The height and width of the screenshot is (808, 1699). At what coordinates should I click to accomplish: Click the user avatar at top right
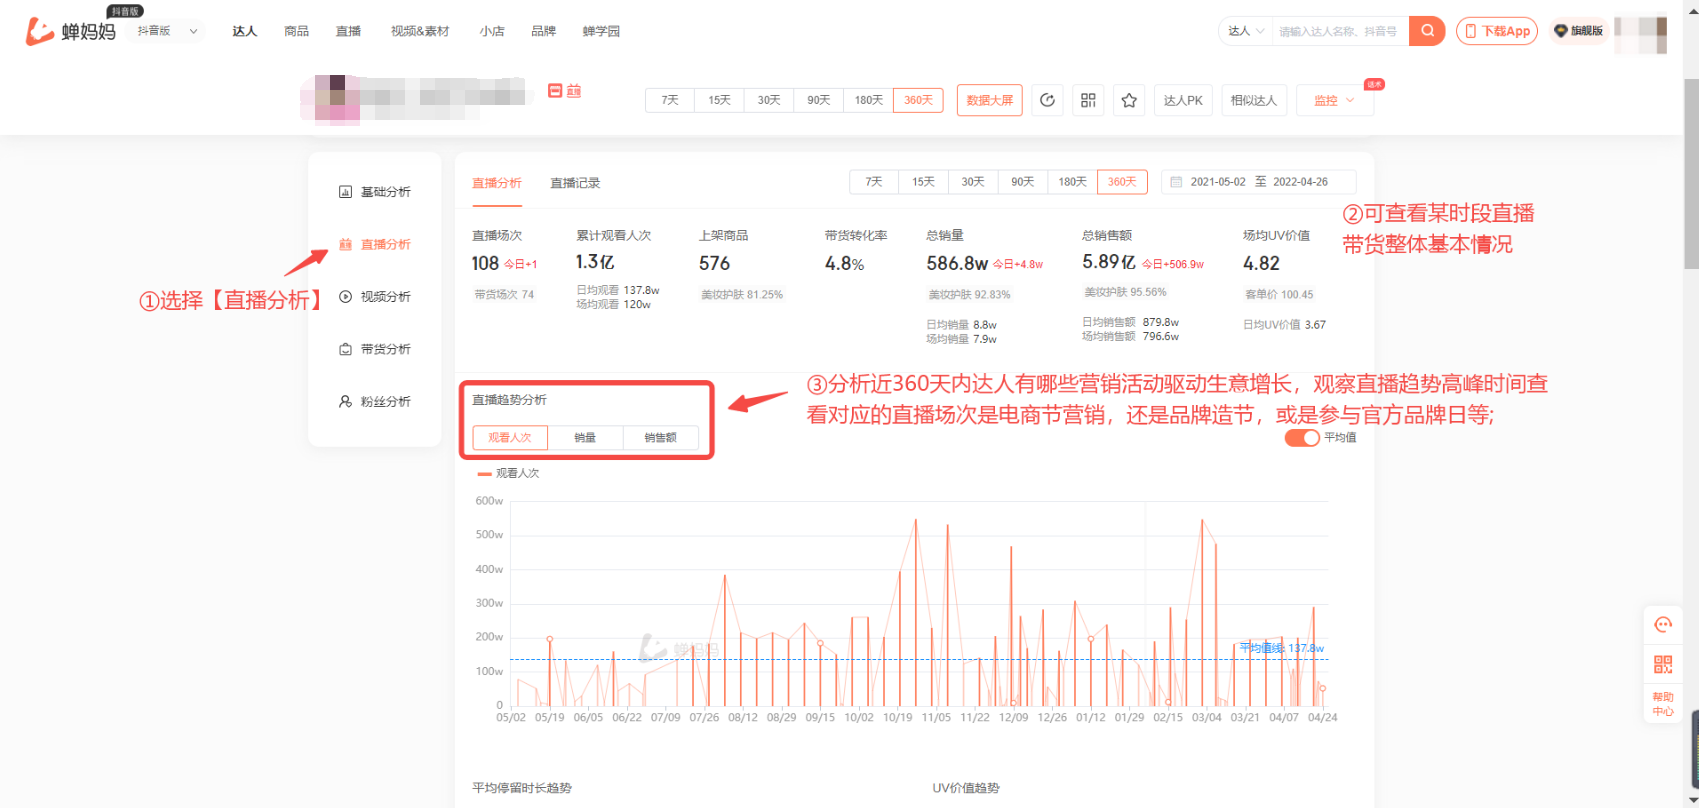point(1641,33)
